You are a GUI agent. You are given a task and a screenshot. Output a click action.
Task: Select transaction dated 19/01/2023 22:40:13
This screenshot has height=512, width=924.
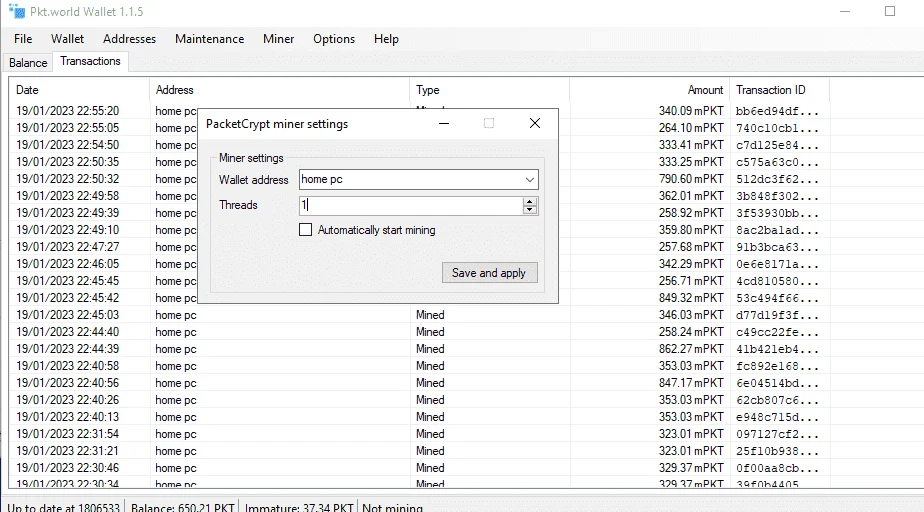click(x=67, y=417)
